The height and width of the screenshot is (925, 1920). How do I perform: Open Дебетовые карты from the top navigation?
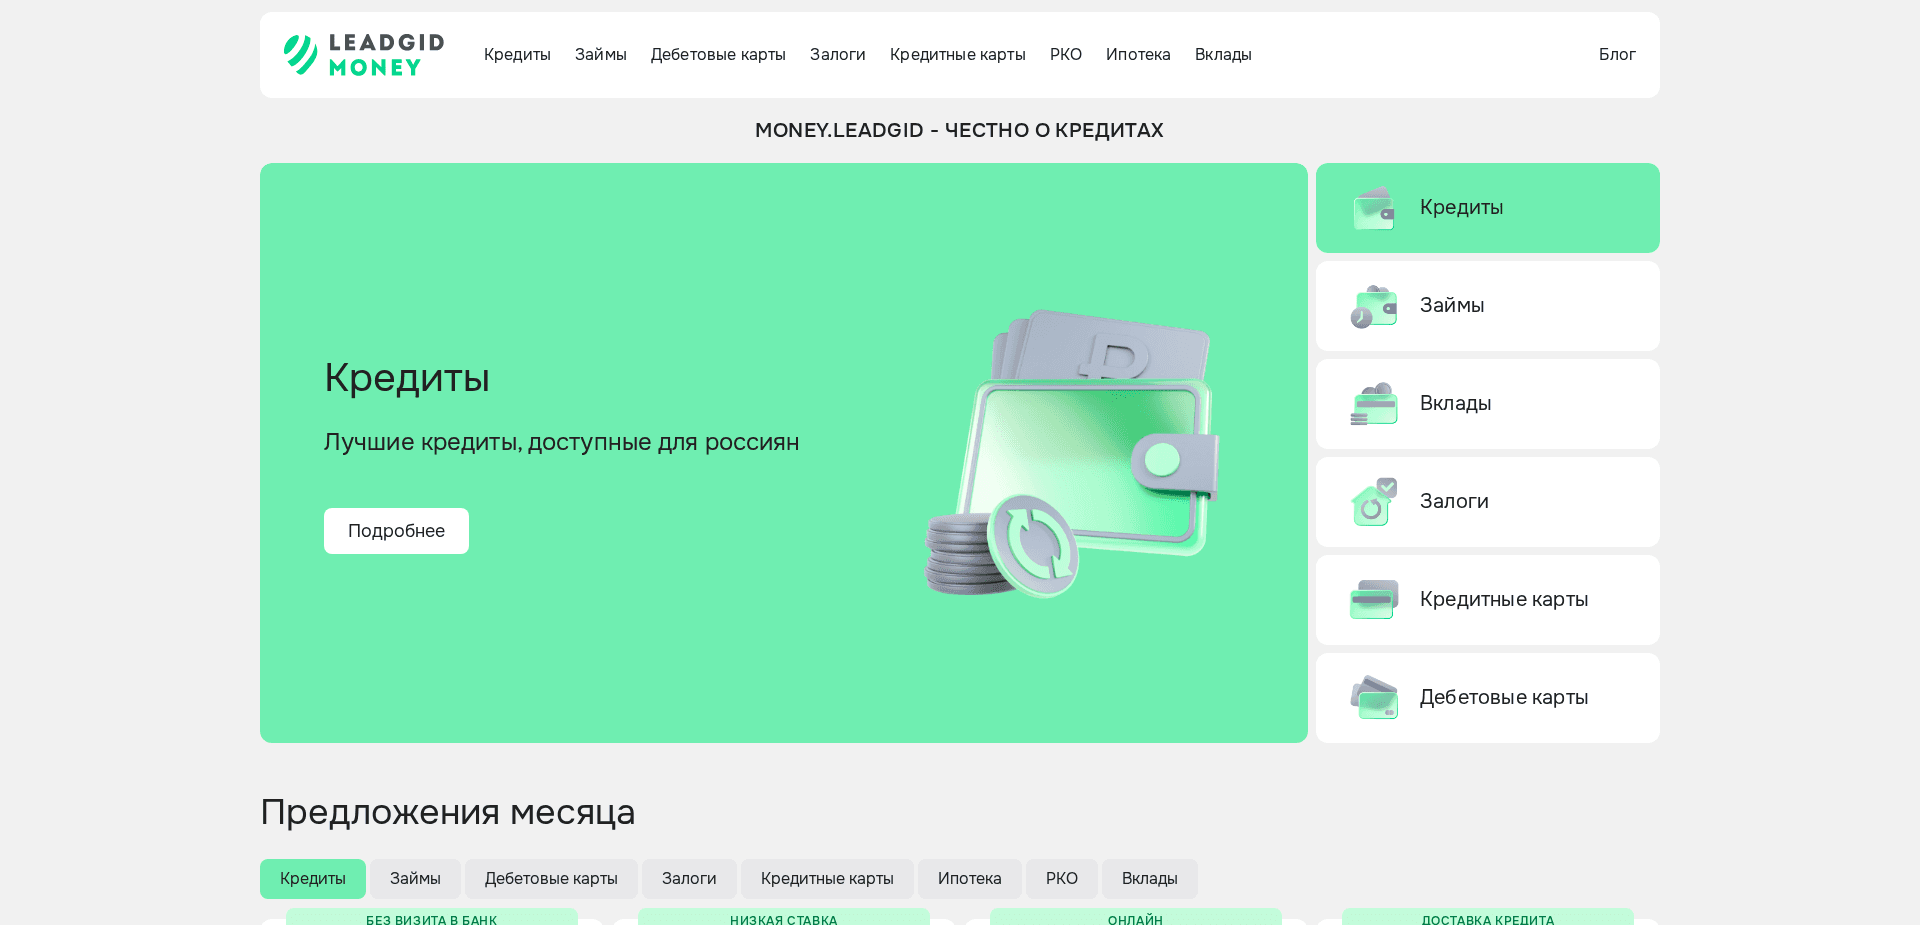(718, 55)
